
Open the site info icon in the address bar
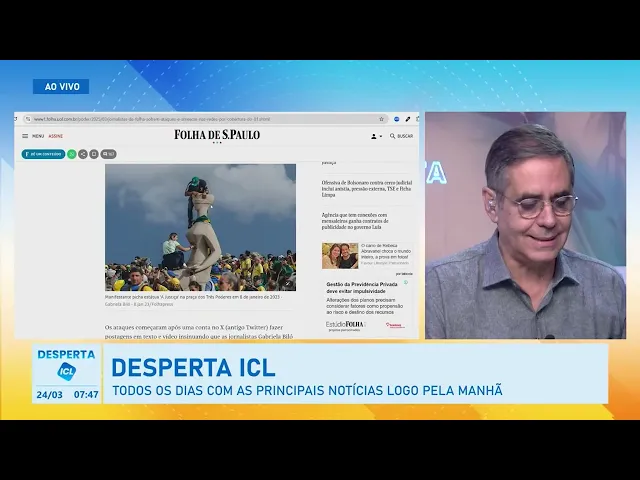pyautogui.click(x=28, y=119)
